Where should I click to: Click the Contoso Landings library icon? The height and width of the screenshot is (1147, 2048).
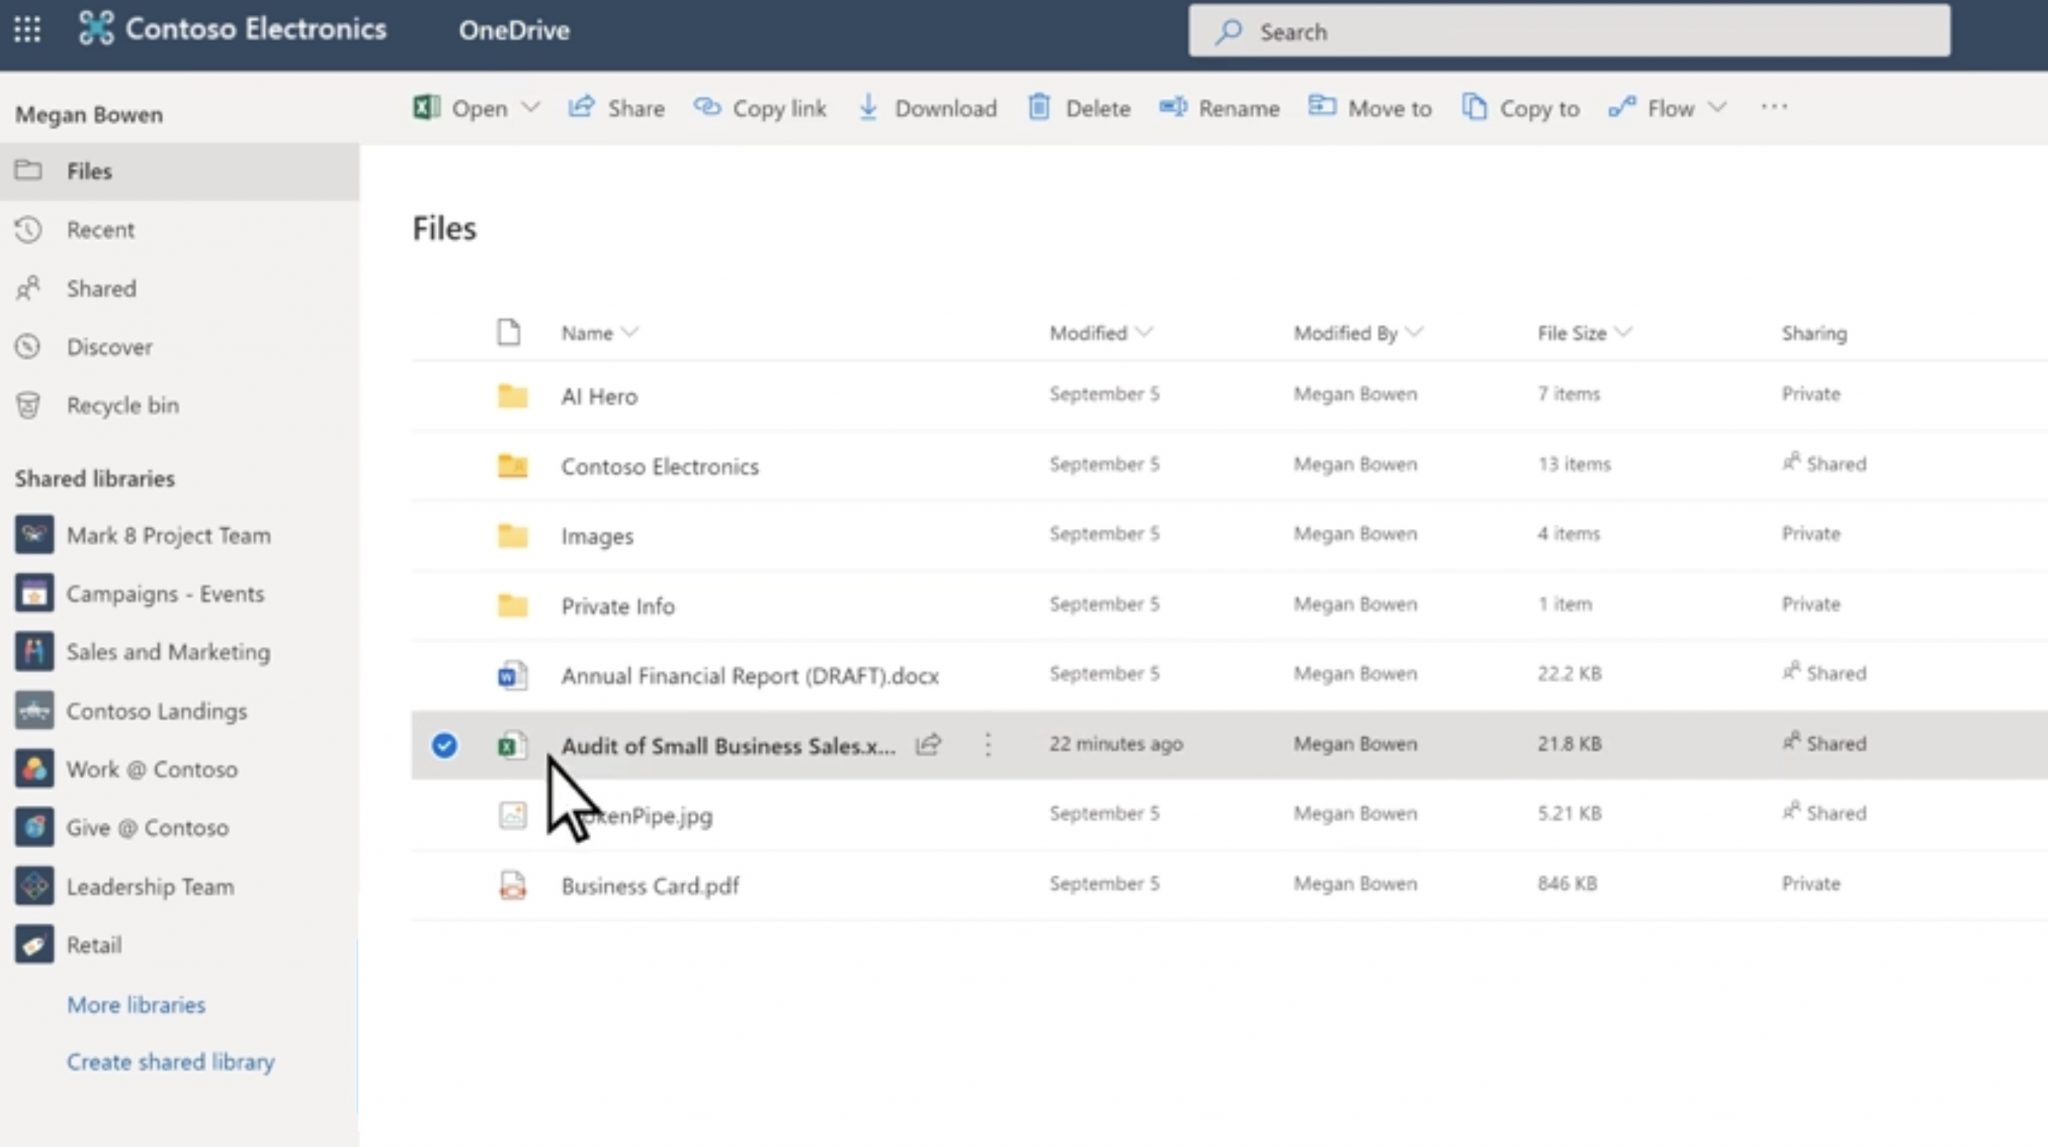click(x=34, y=711)
